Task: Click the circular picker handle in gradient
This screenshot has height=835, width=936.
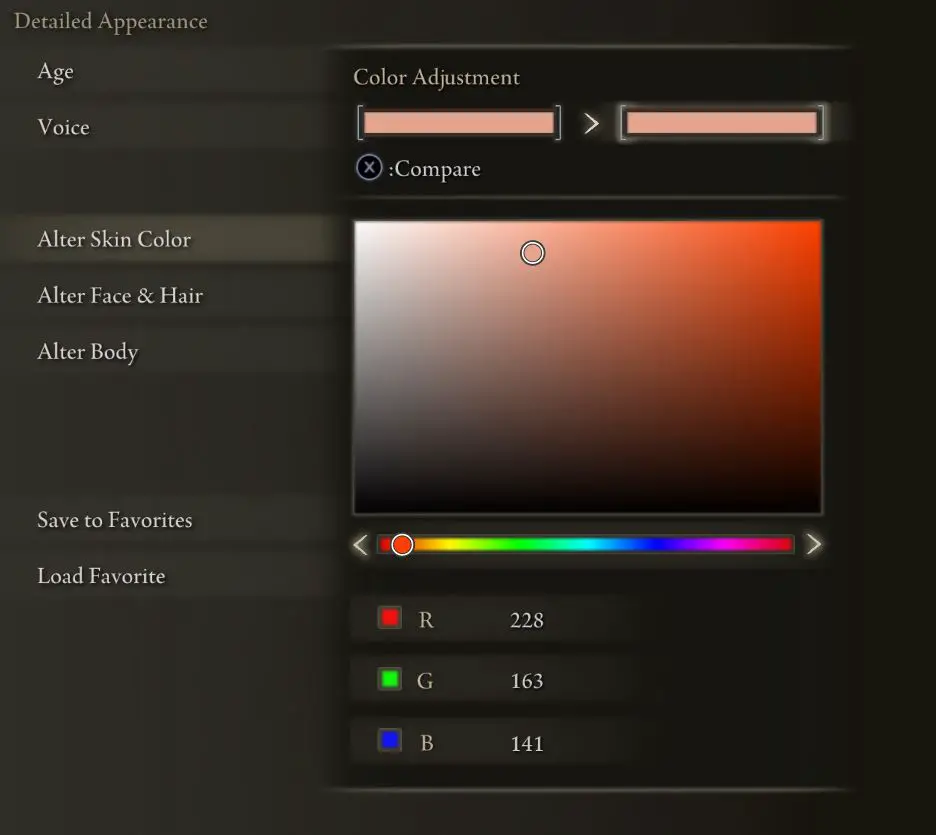Action: pos(532,253)
